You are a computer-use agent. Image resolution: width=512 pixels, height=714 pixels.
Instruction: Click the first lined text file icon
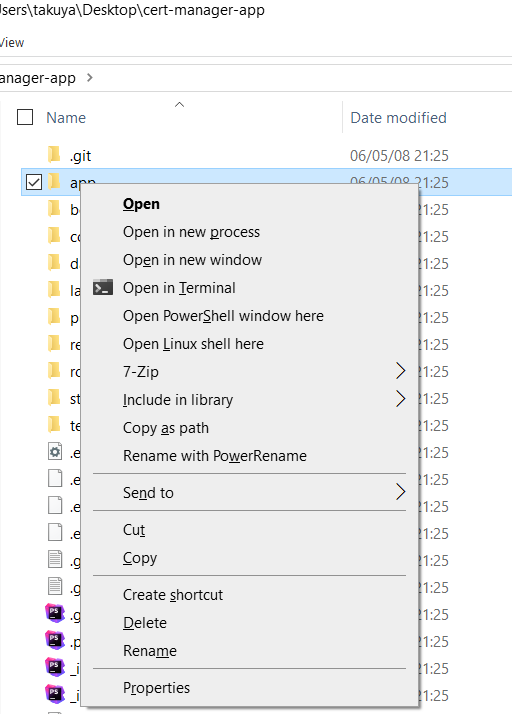(x=55, y=560)
